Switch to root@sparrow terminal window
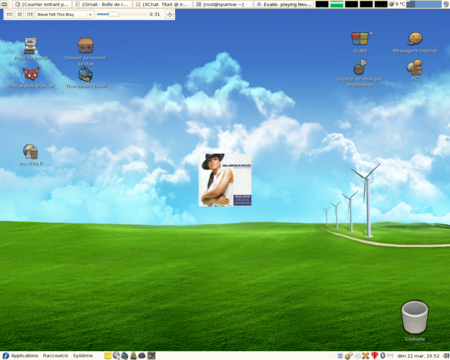Image resolution: width=450 pixels, height=360 pixels. (x=223, y=4)
